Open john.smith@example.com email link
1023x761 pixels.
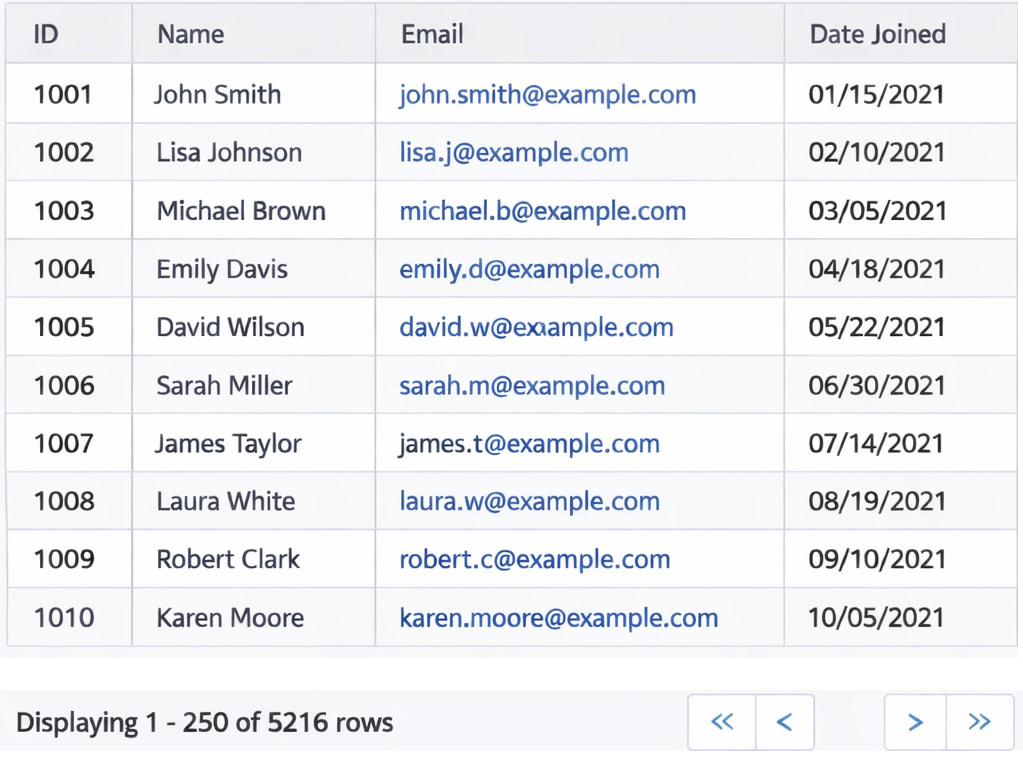(547, 95)
